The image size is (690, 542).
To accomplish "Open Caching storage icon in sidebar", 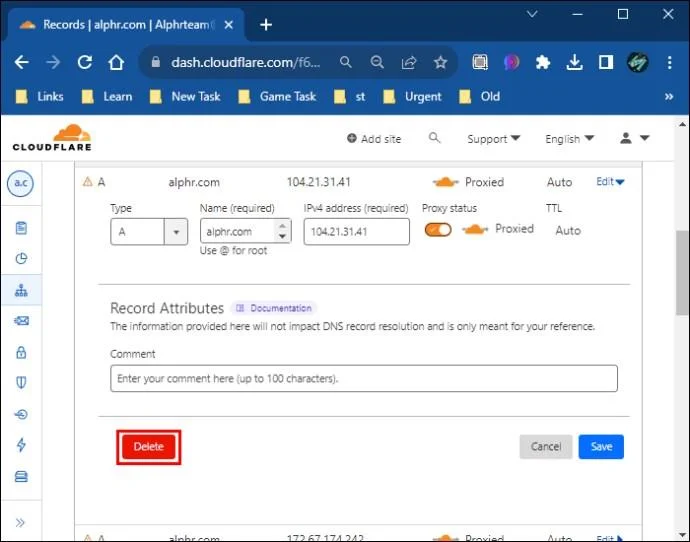I will [21, 476].
